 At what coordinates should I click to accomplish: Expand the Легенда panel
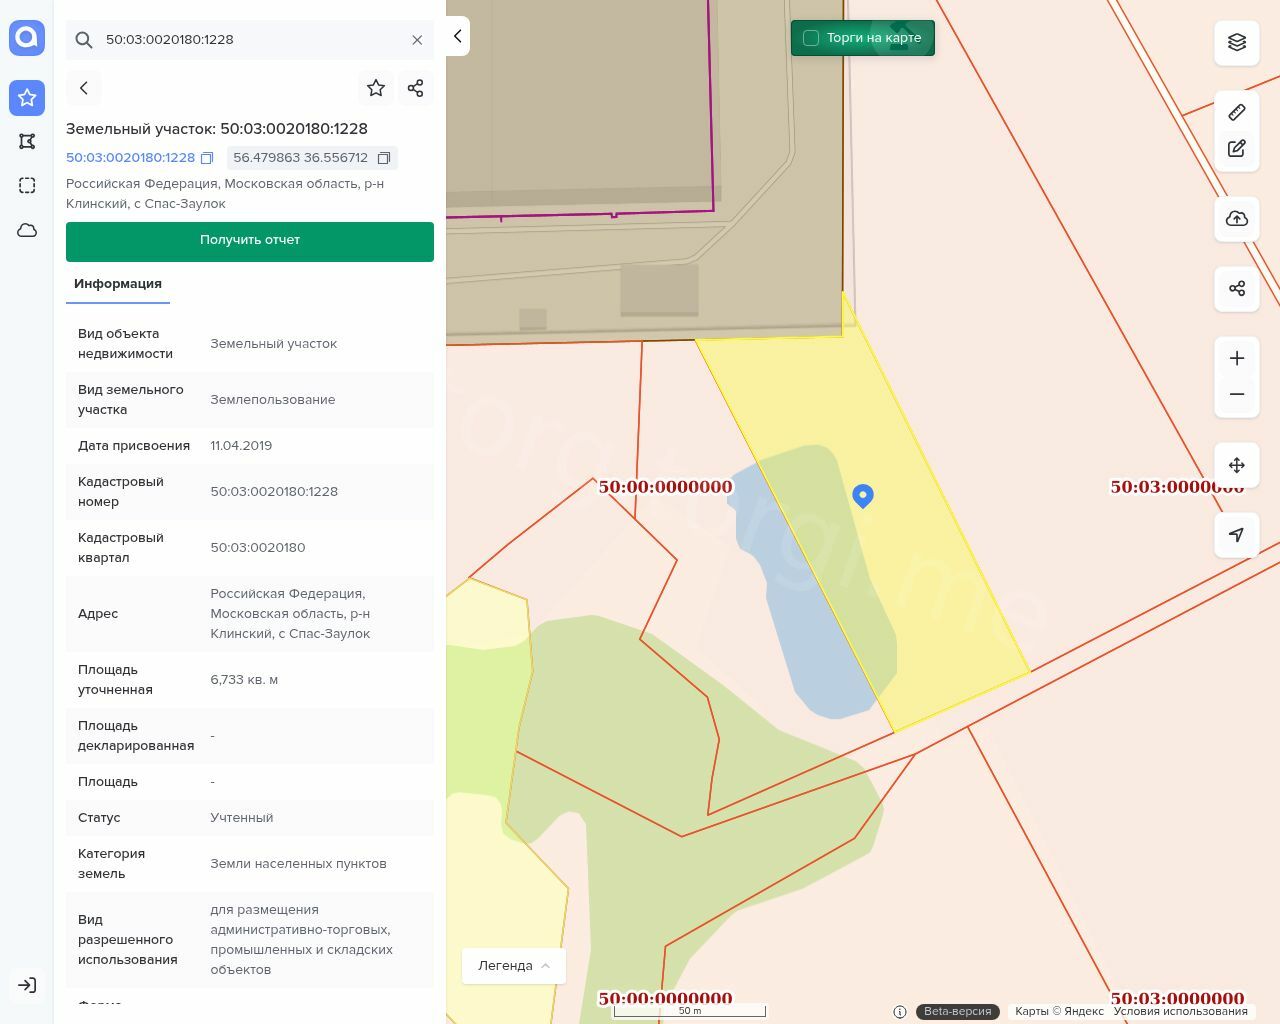(514, 966)
